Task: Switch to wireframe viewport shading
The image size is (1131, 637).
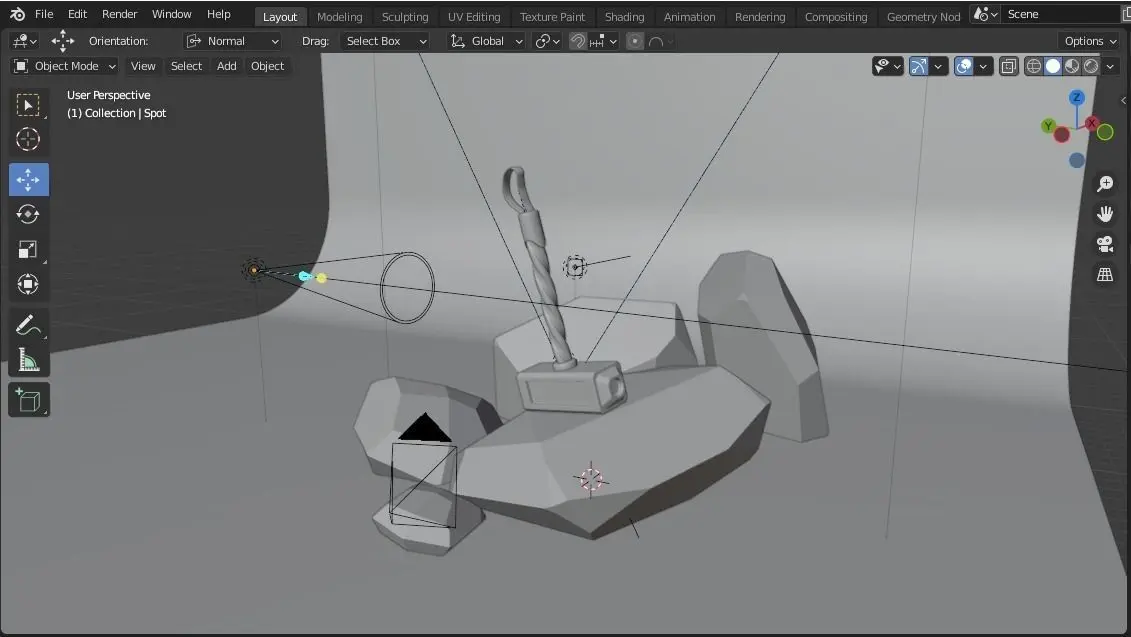Action: point(1034,66)
